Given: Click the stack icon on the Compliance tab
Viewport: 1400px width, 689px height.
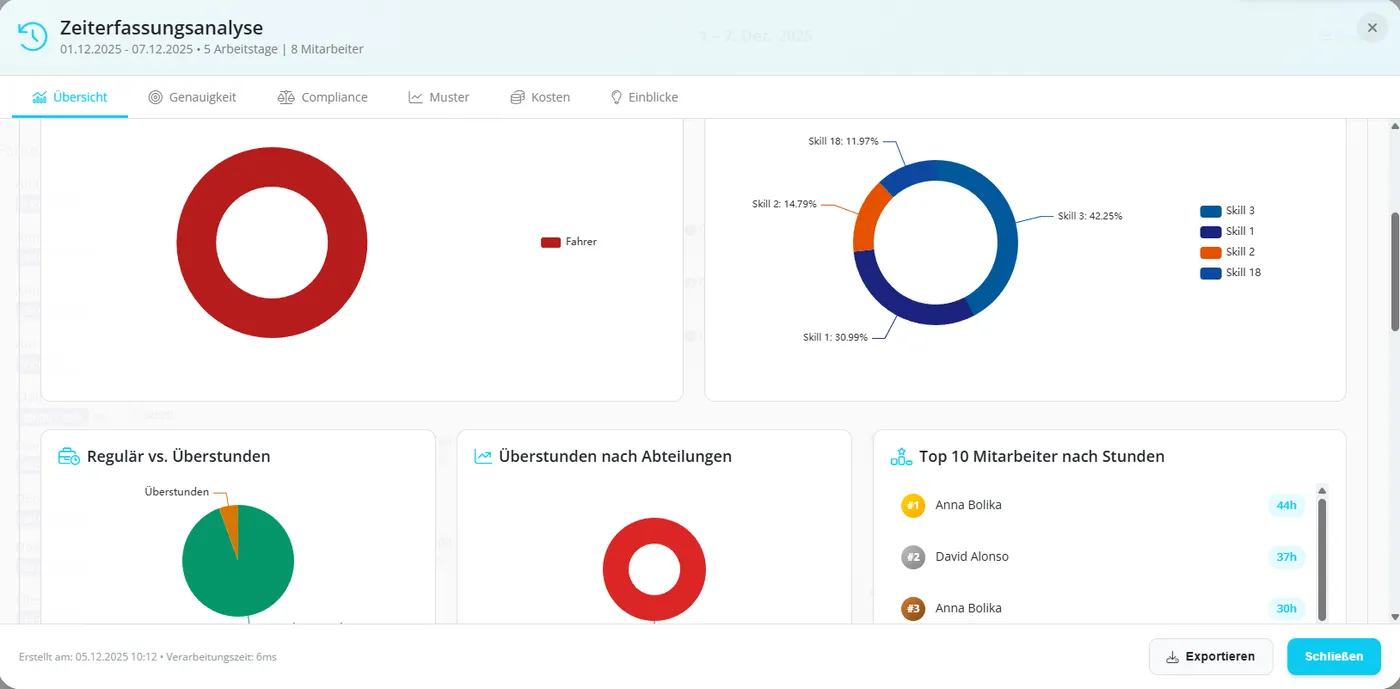Looking at the screenshot, I should (286, 96).
